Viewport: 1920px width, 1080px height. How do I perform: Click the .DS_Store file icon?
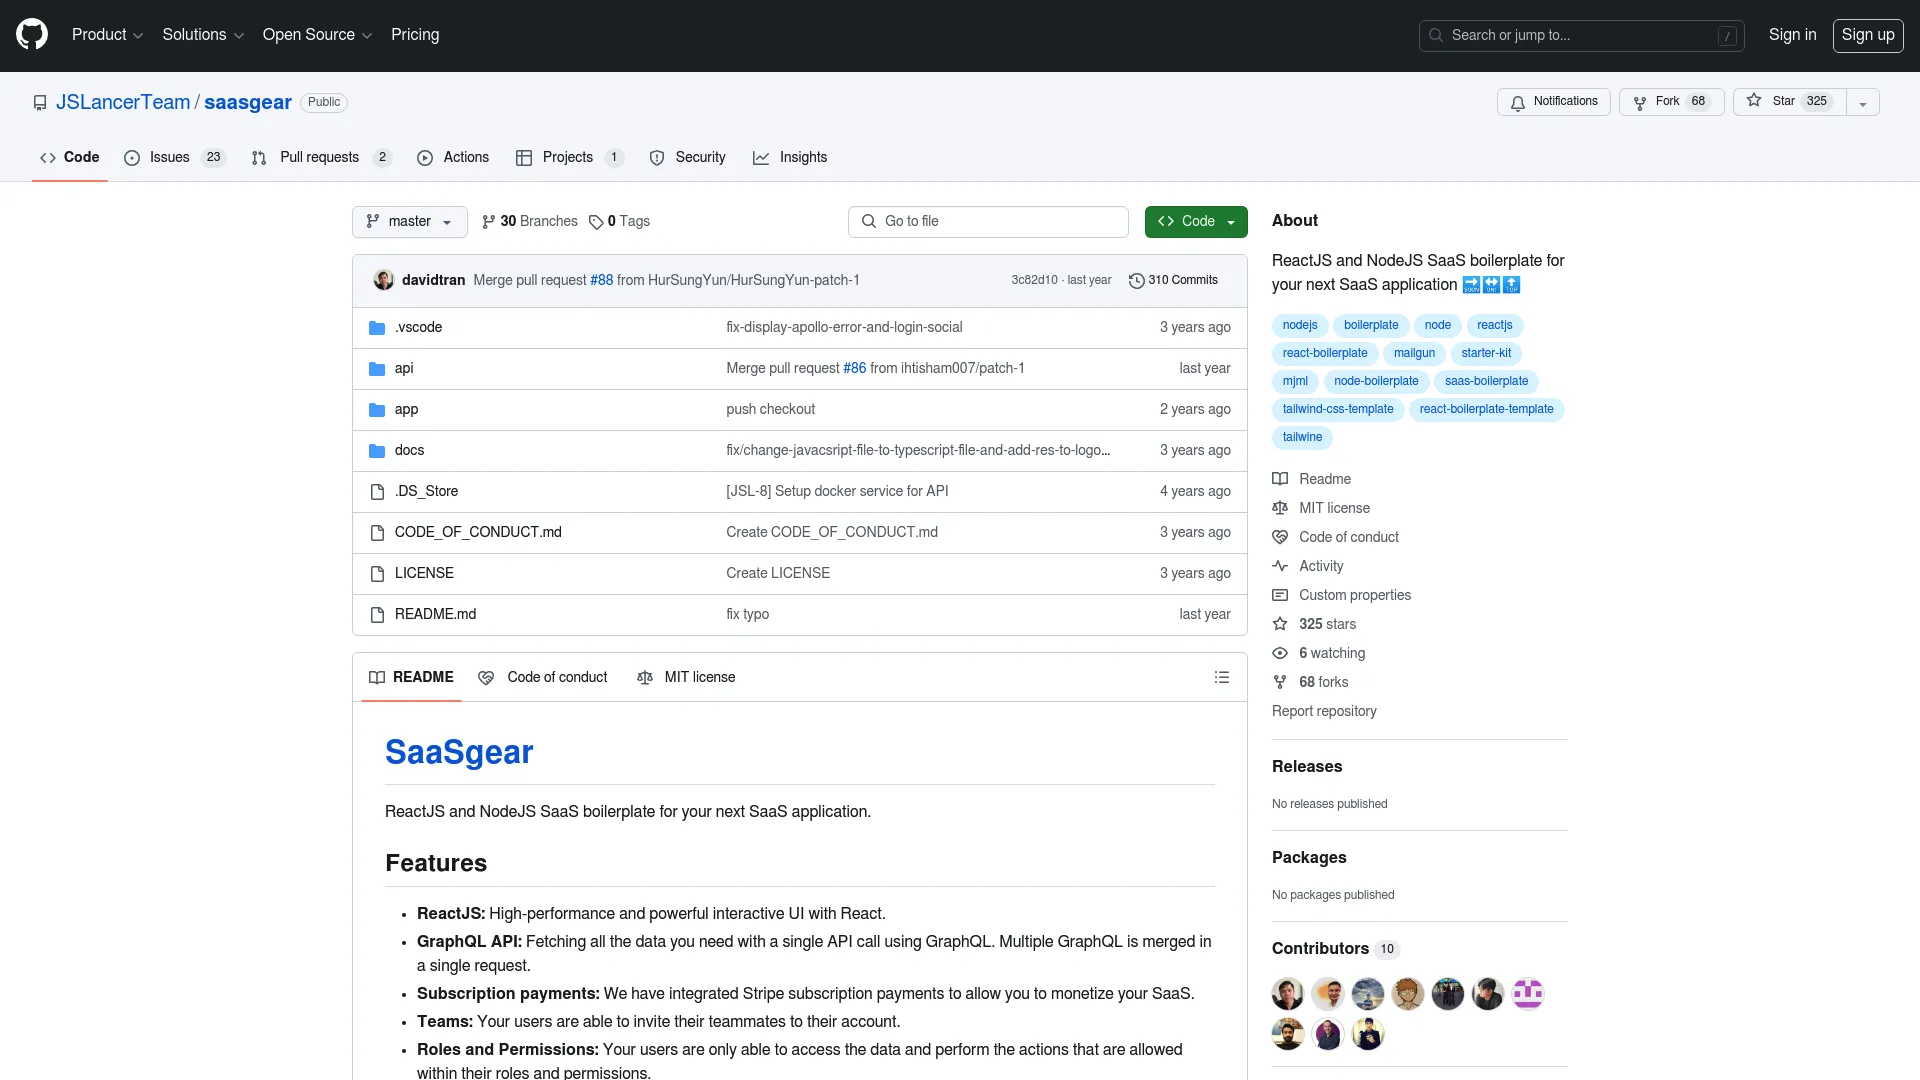click(377, 492)
